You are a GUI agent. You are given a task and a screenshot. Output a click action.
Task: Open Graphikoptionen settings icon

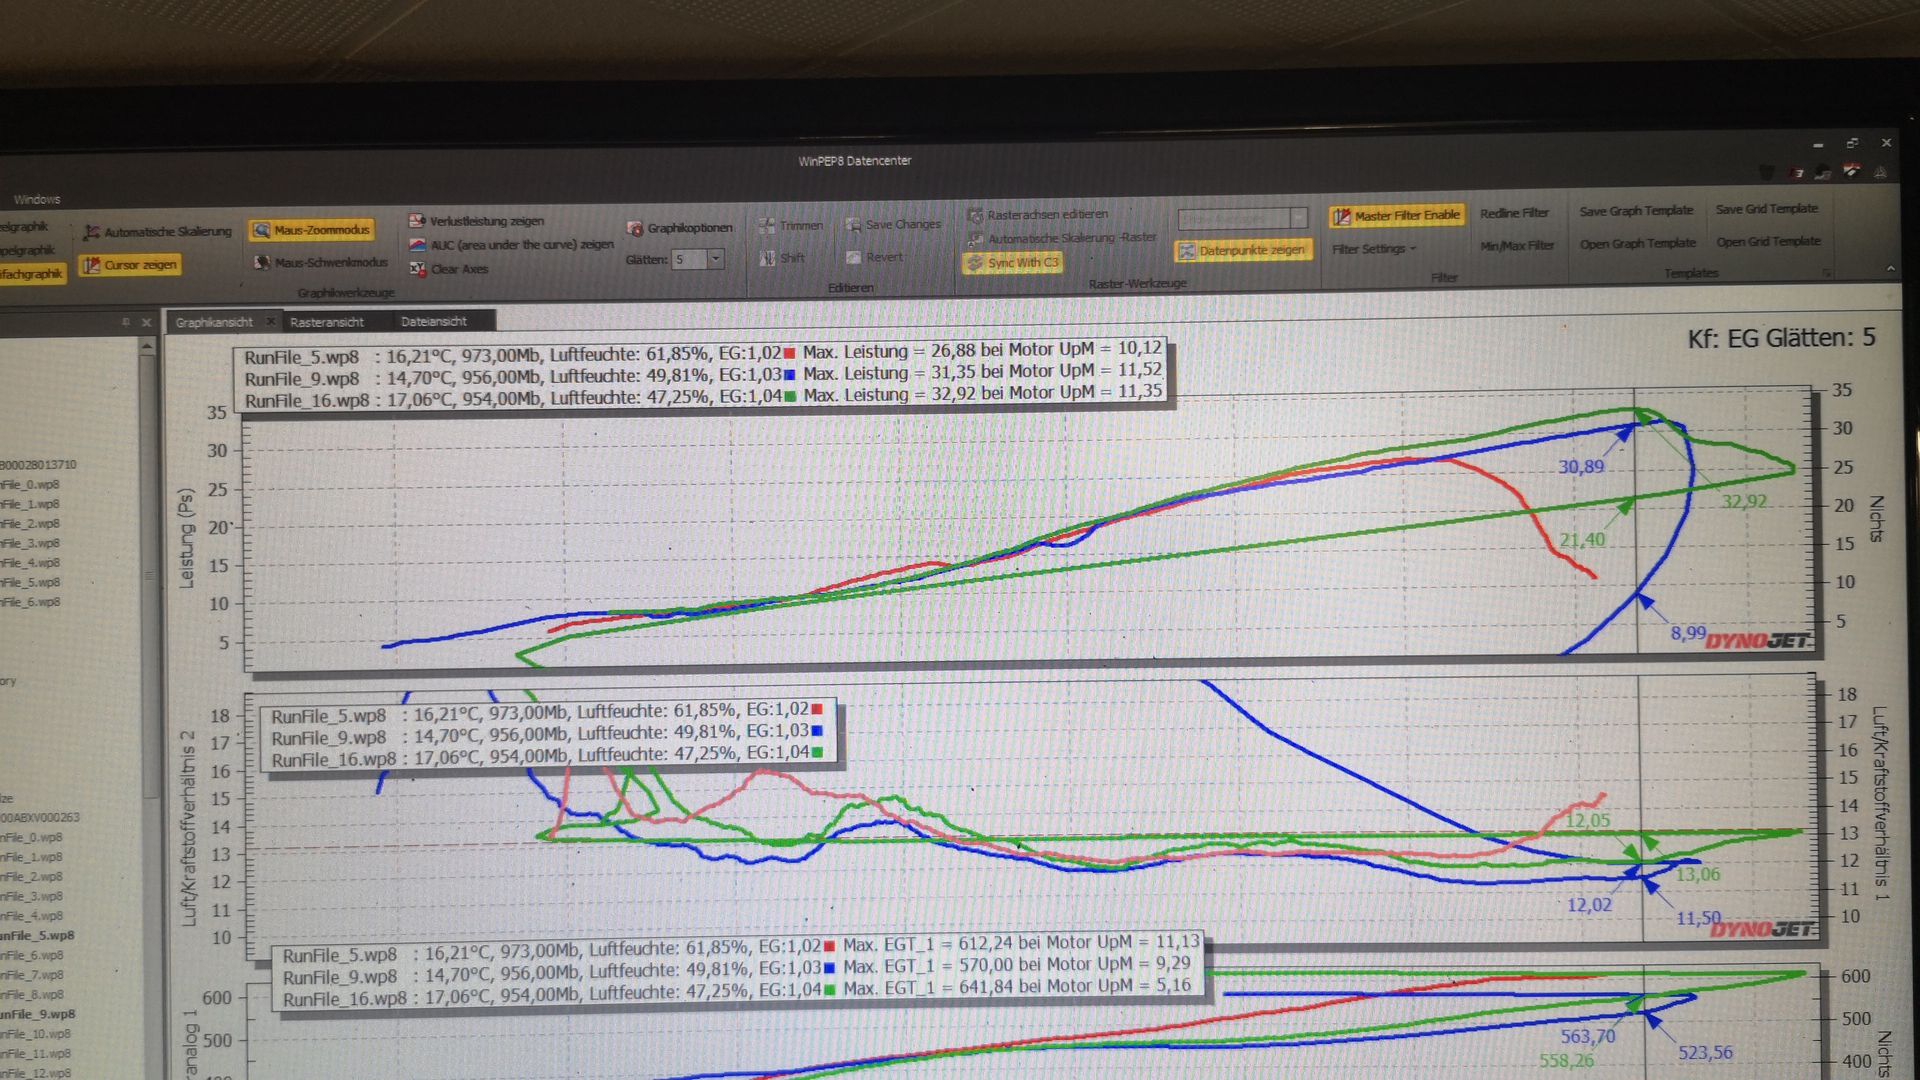point(634,229)
